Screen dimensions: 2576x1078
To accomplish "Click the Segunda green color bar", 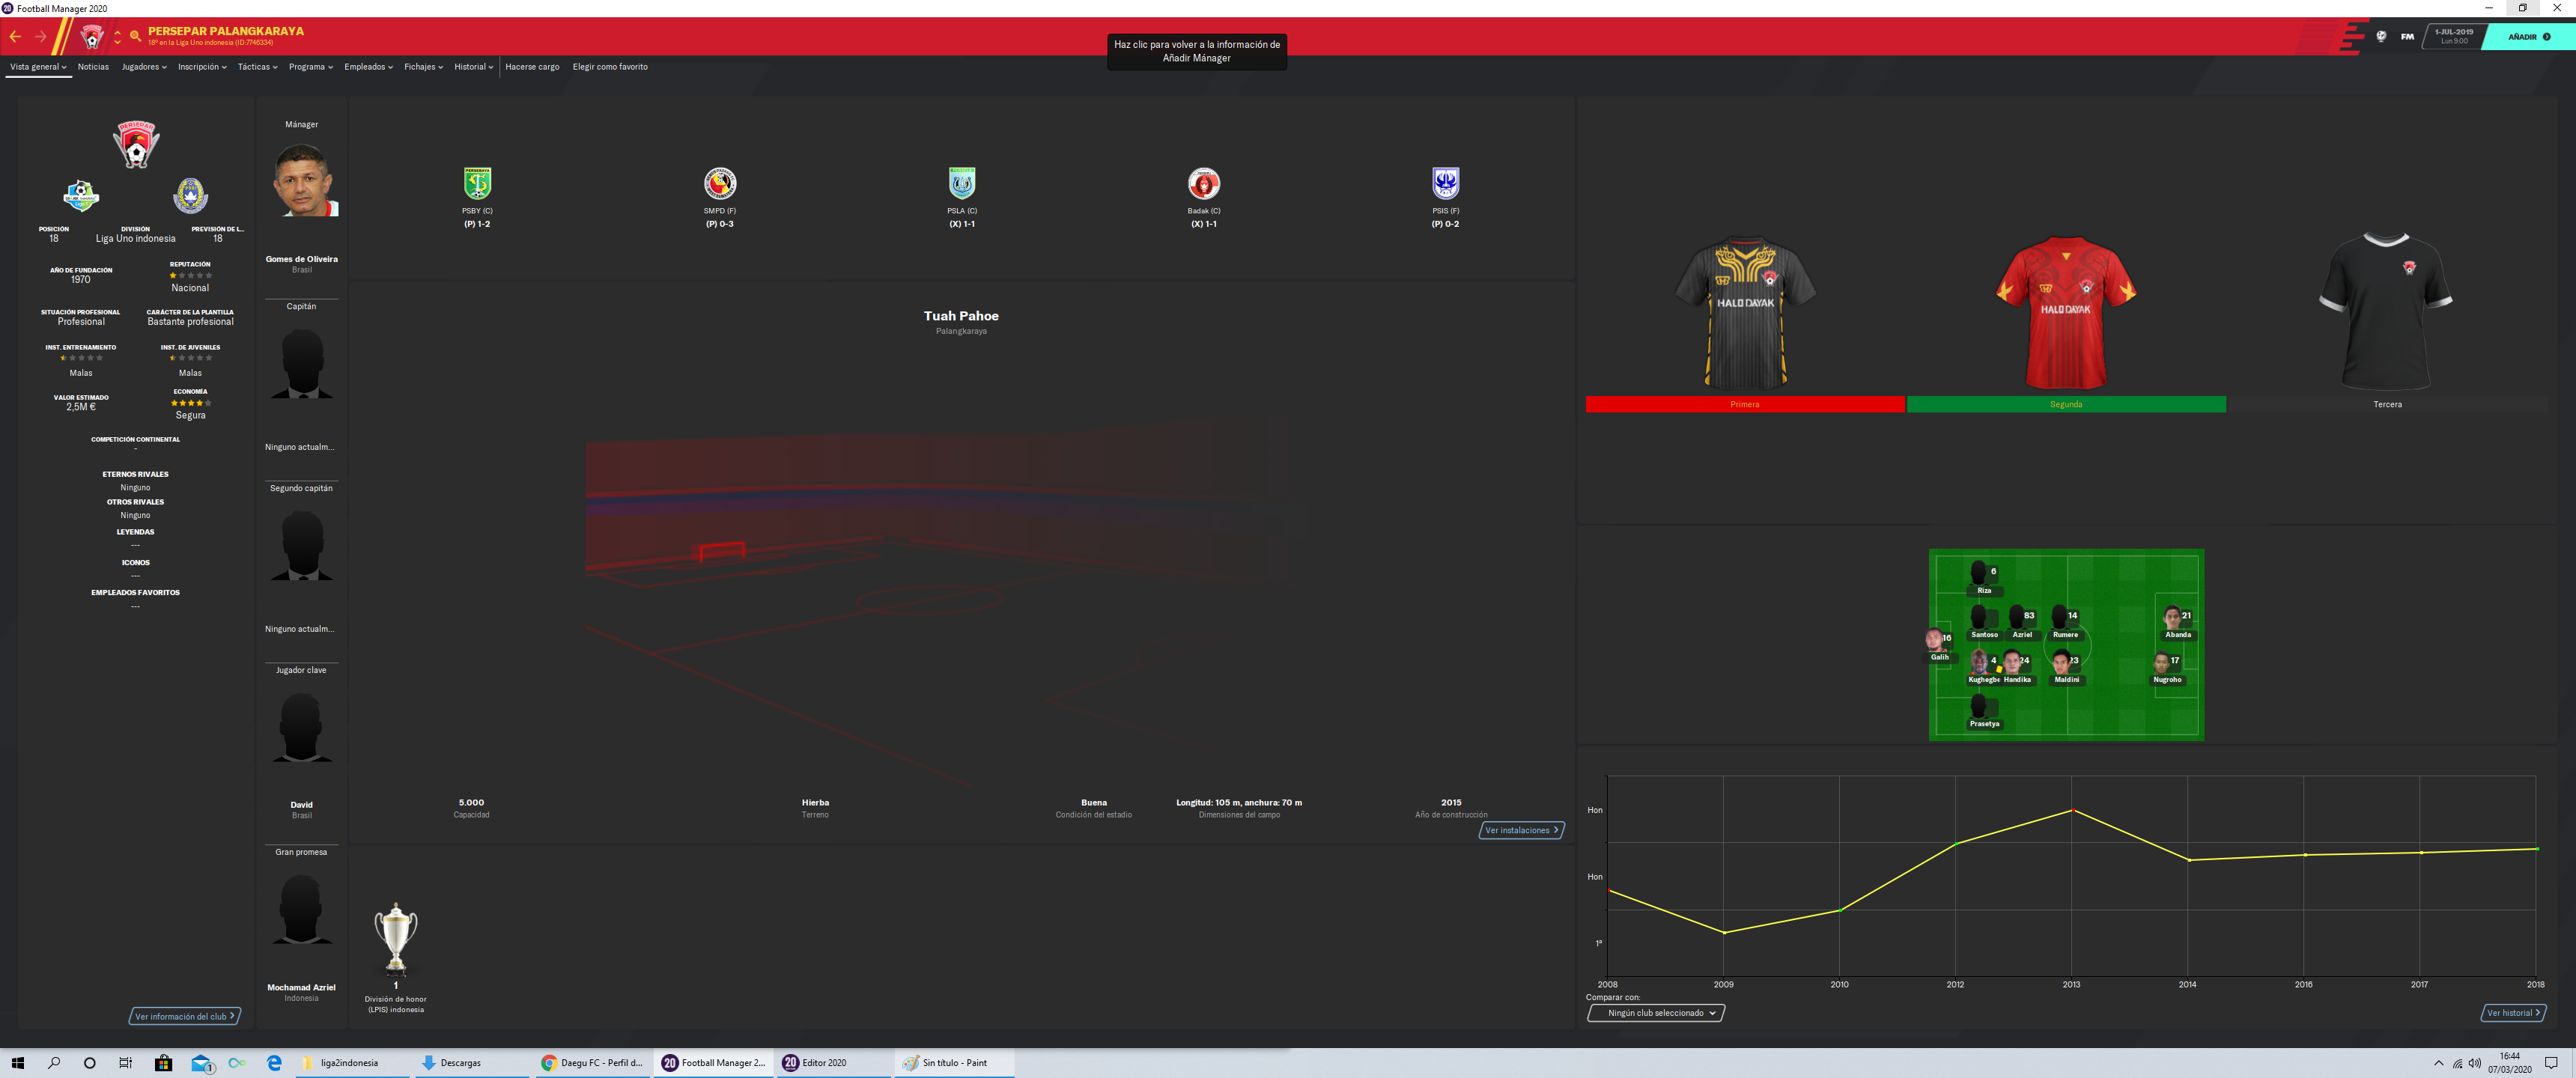I will (x=2066, y=404).
